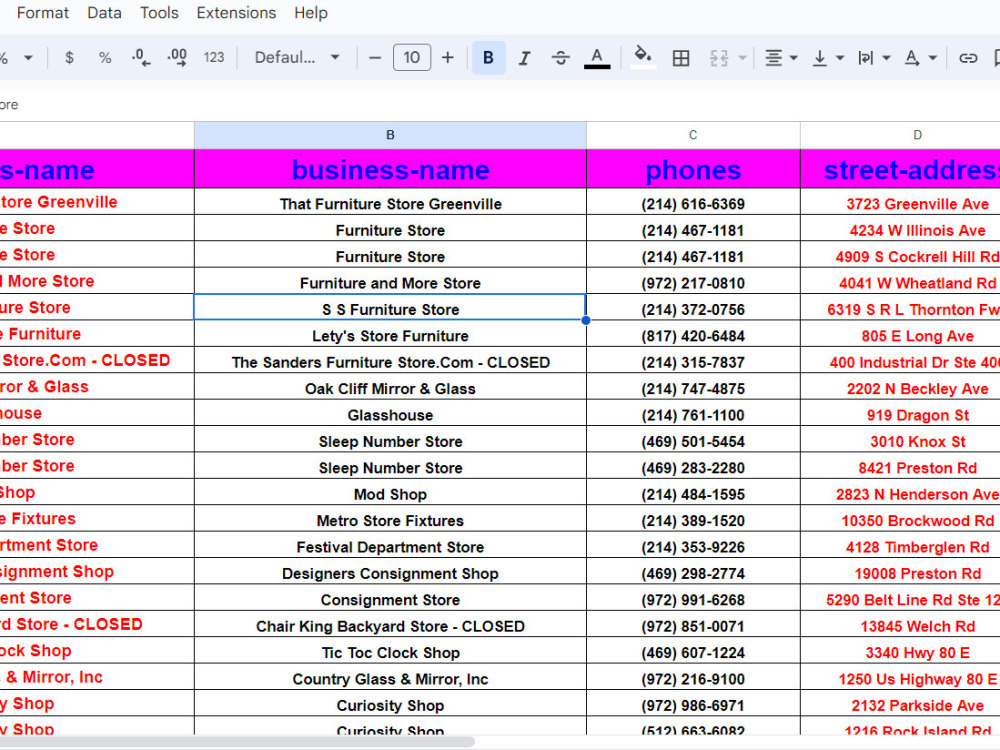Click the horizontal scrollbar at bottom

point(237,742)
